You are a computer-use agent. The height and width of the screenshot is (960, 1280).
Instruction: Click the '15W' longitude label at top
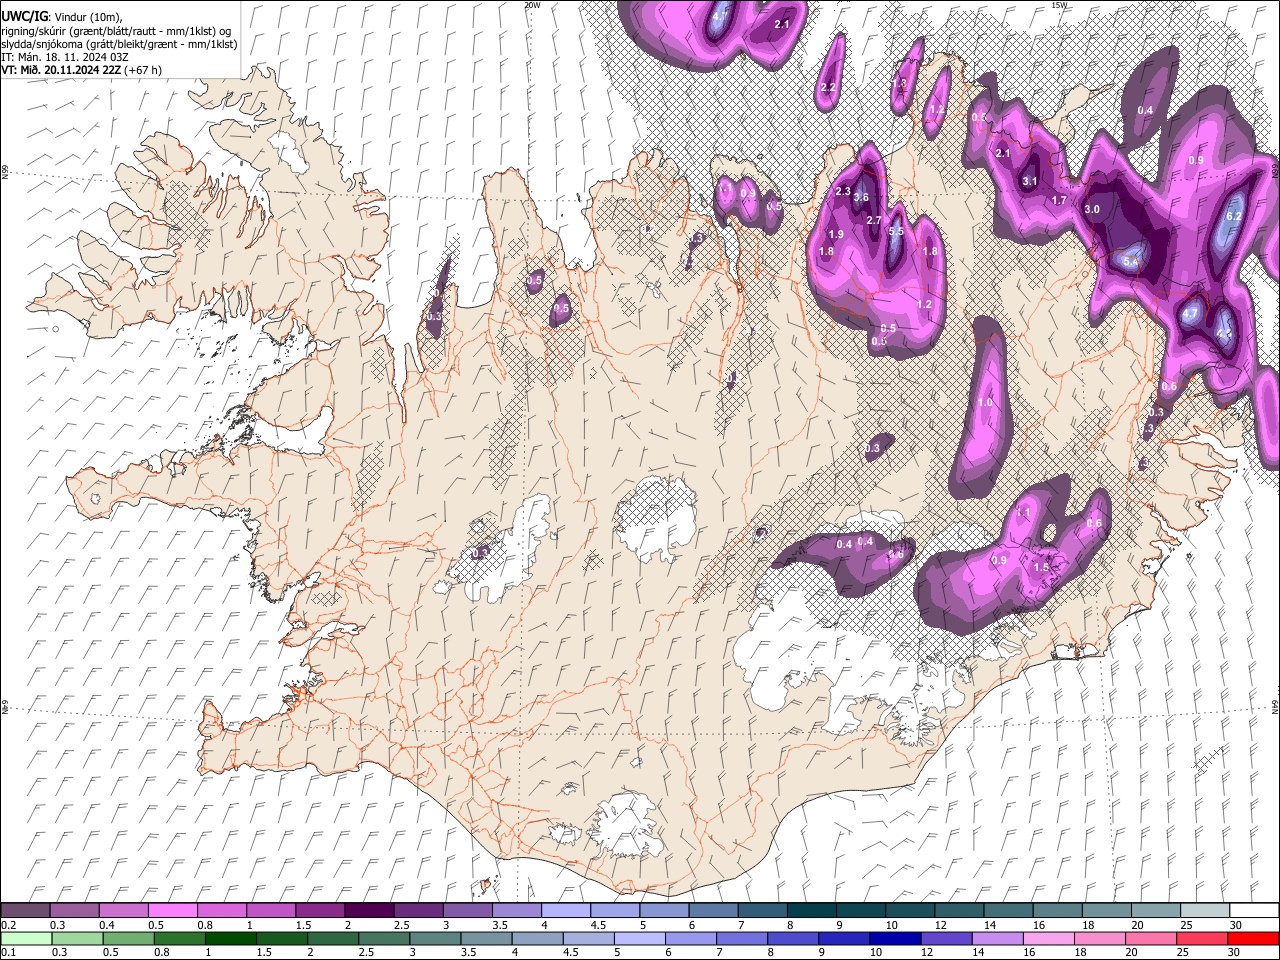coord(1060,5)
